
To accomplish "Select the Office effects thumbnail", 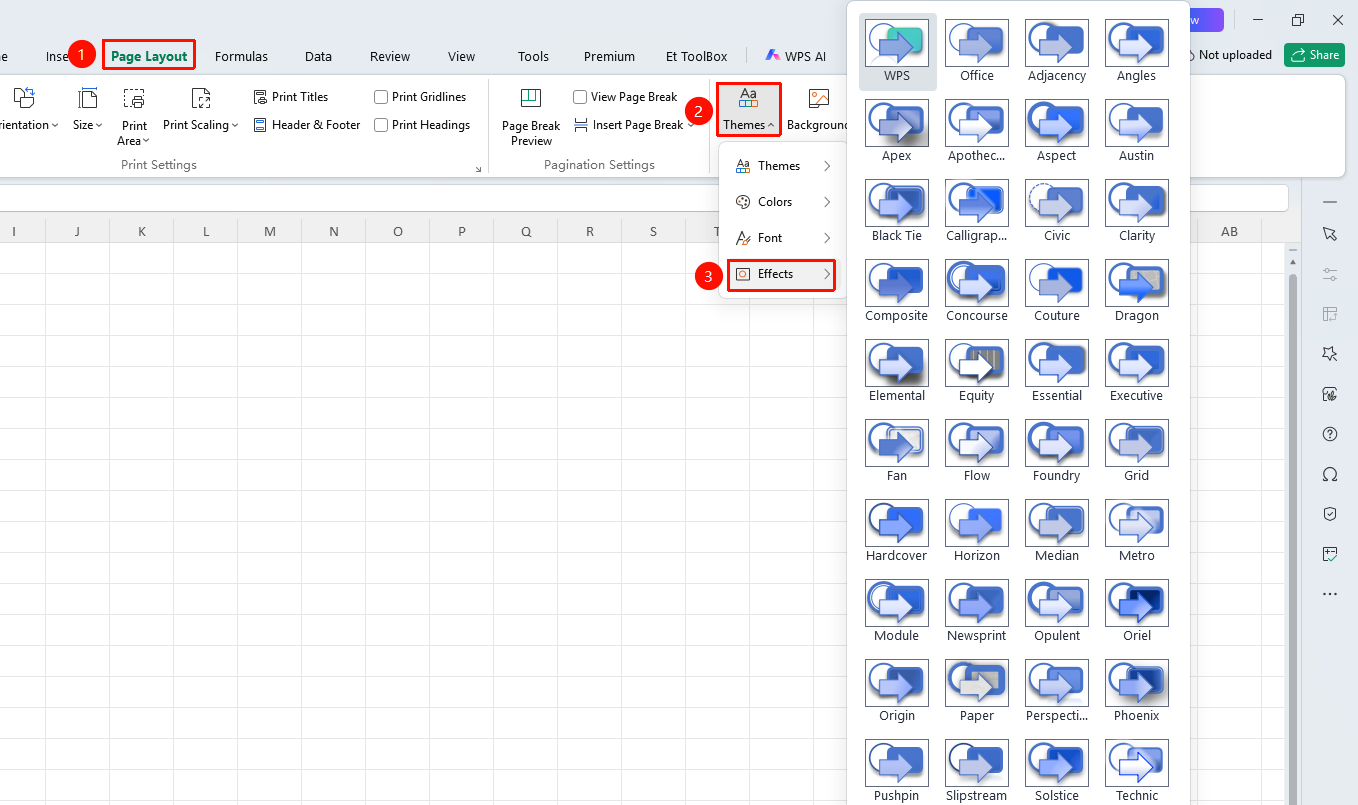I will click(x=977, y=52).
